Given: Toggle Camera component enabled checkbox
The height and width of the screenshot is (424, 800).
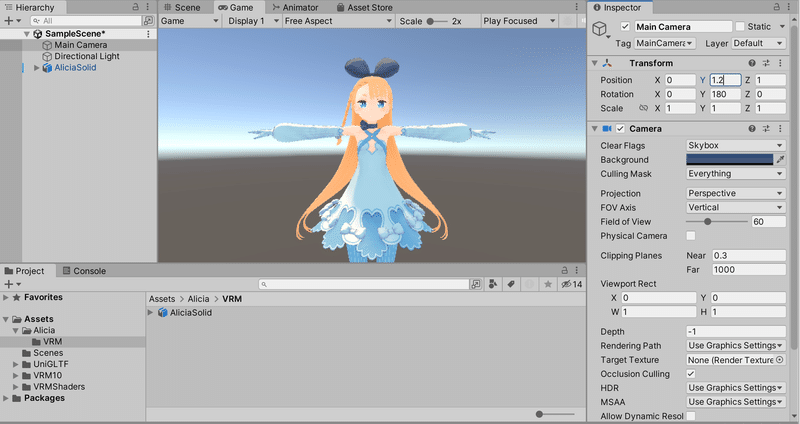Looking at the screenshot, I should pos(620,129).
